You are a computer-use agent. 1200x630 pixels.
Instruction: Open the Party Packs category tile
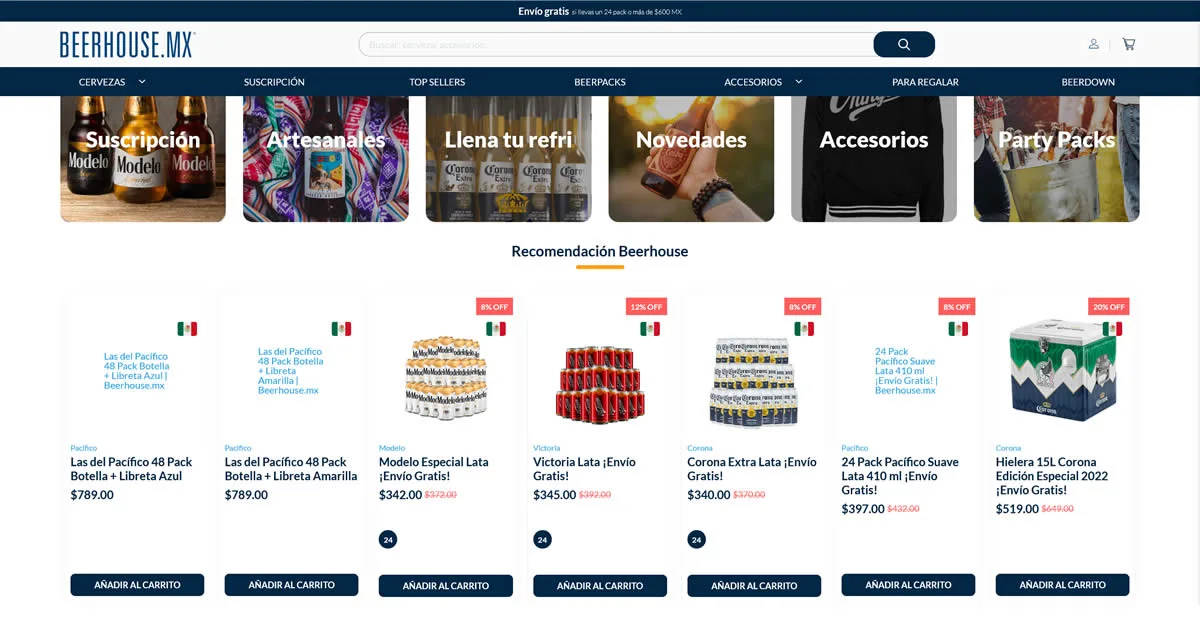(1056, 158)
